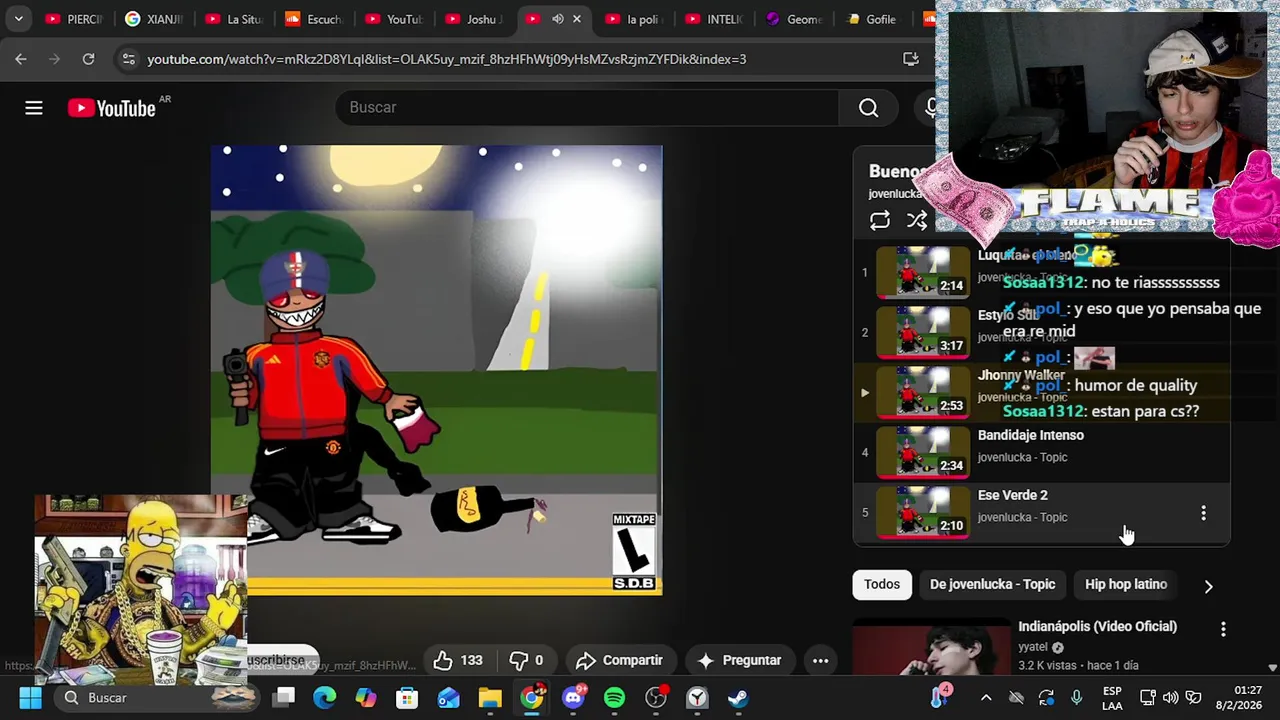Switch to the La Situ YouTube tab

[x=234, y=19]
